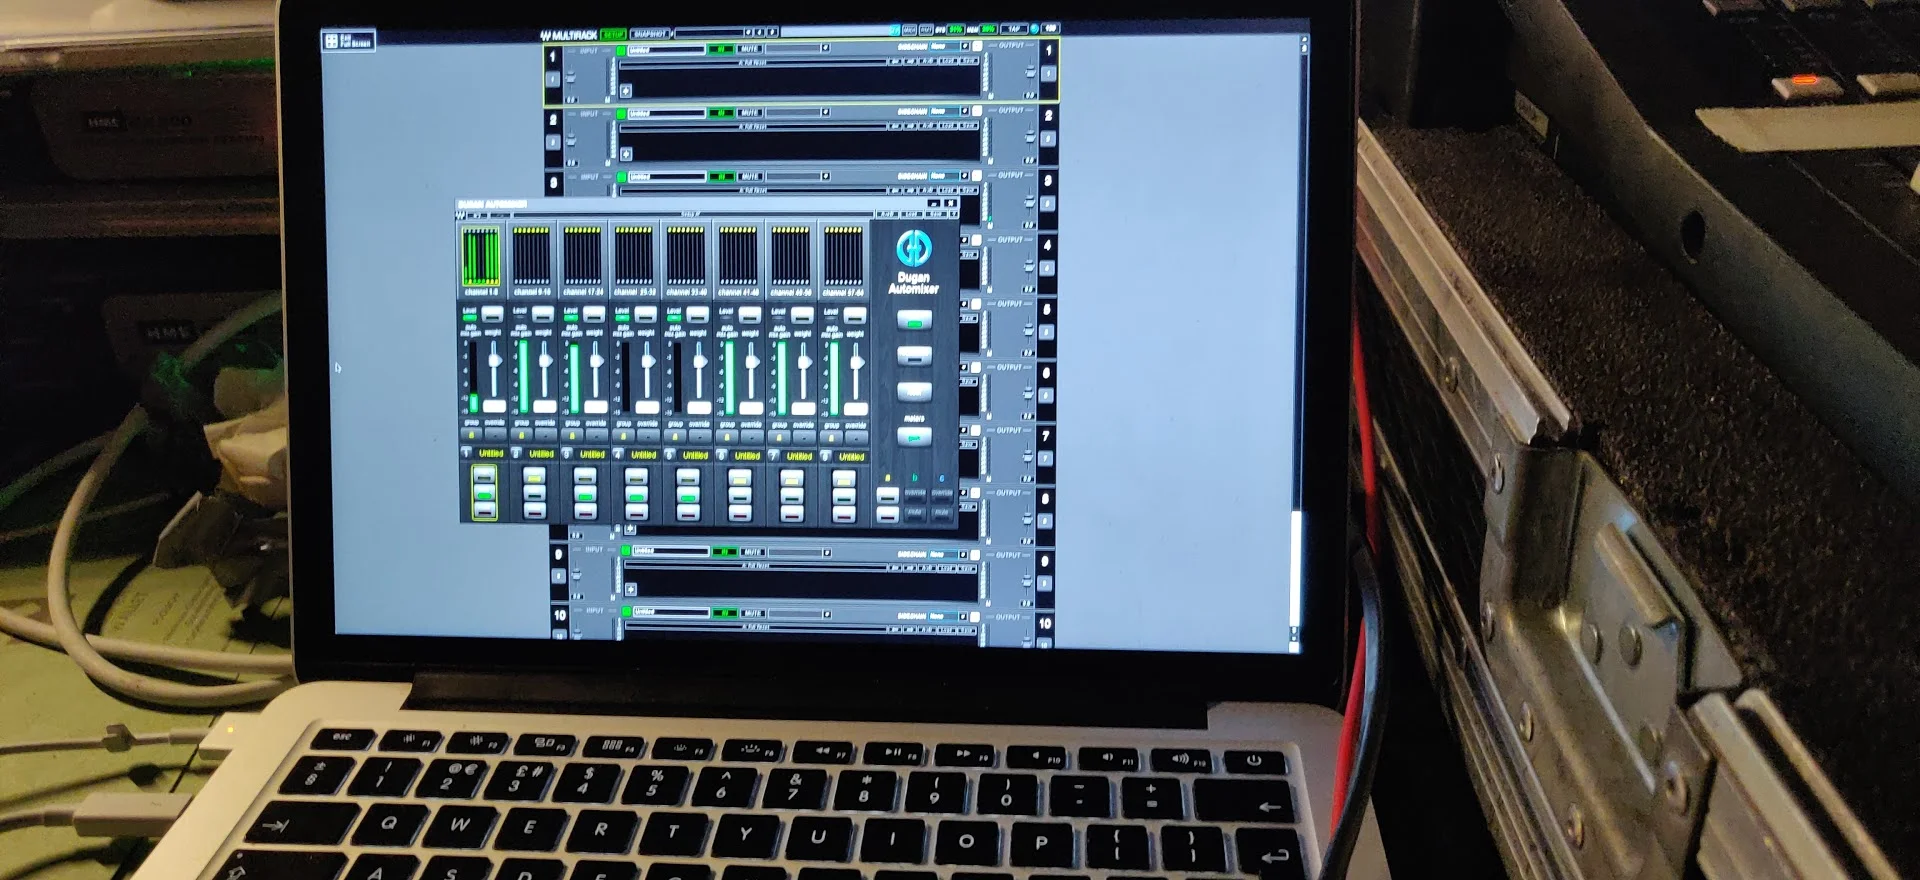The image size is (1920, 880).
Task: Click the SETUP button in MultiRack
Action: 613,34
